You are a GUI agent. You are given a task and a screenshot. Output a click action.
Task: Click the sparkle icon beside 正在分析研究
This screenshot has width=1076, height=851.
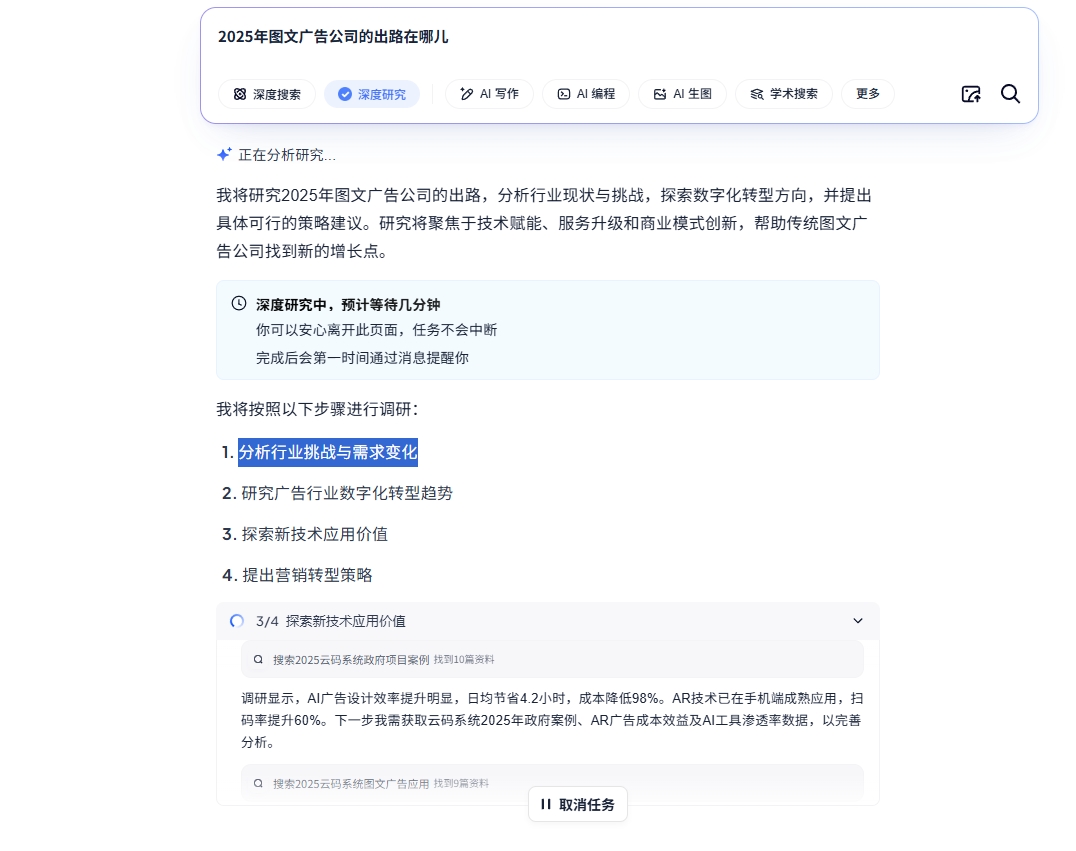click(224, 154)
